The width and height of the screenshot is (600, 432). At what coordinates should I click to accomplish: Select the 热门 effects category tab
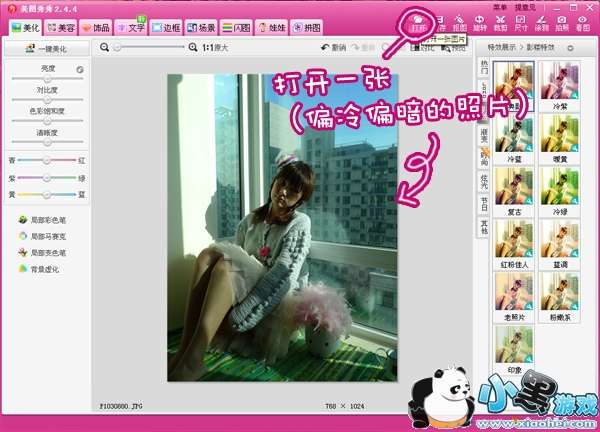484,68
